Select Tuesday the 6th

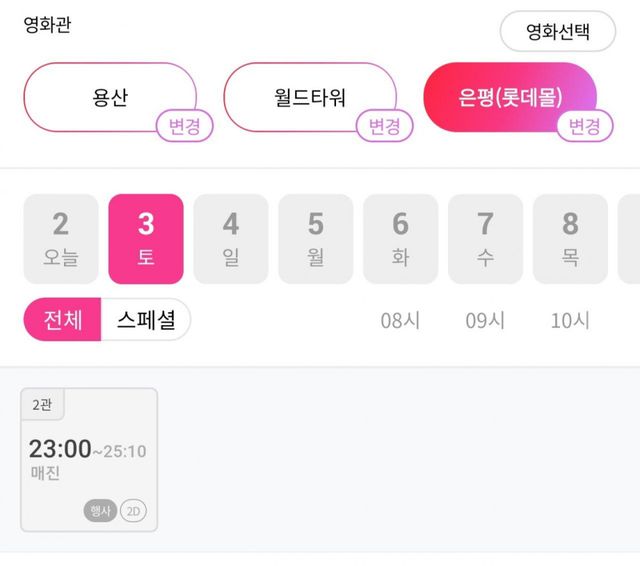(x=401, y=239)
